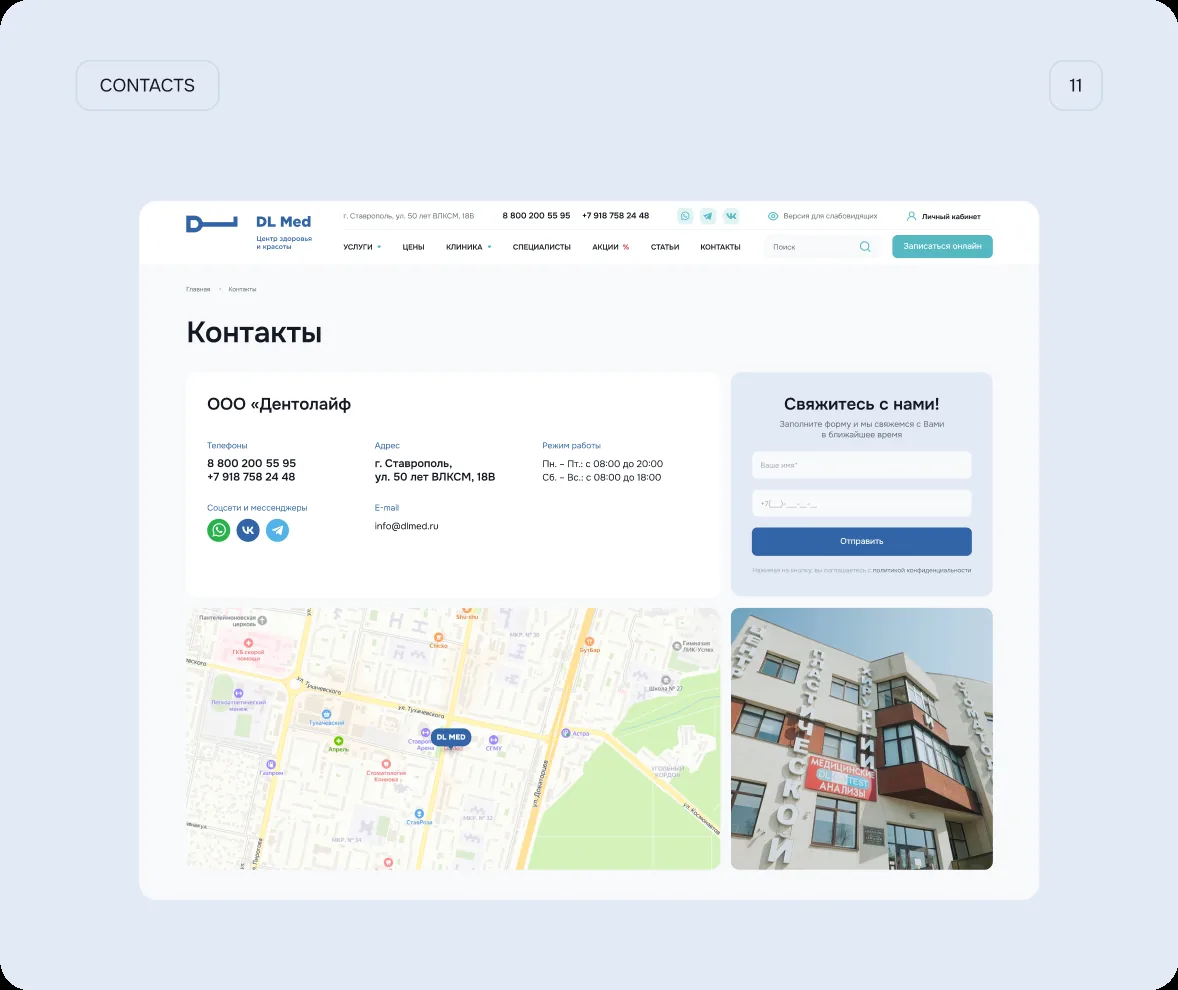Click the header address text

pos(409,216)
